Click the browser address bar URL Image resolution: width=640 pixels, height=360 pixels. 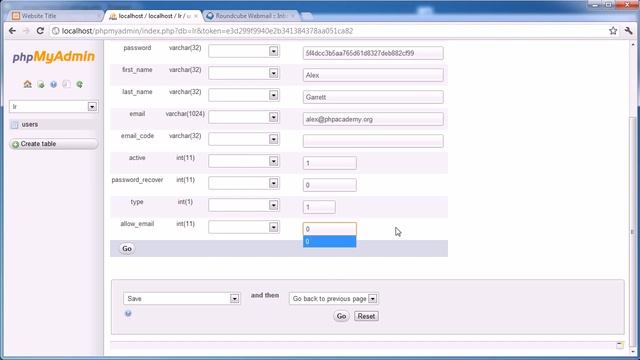[207, 31]
